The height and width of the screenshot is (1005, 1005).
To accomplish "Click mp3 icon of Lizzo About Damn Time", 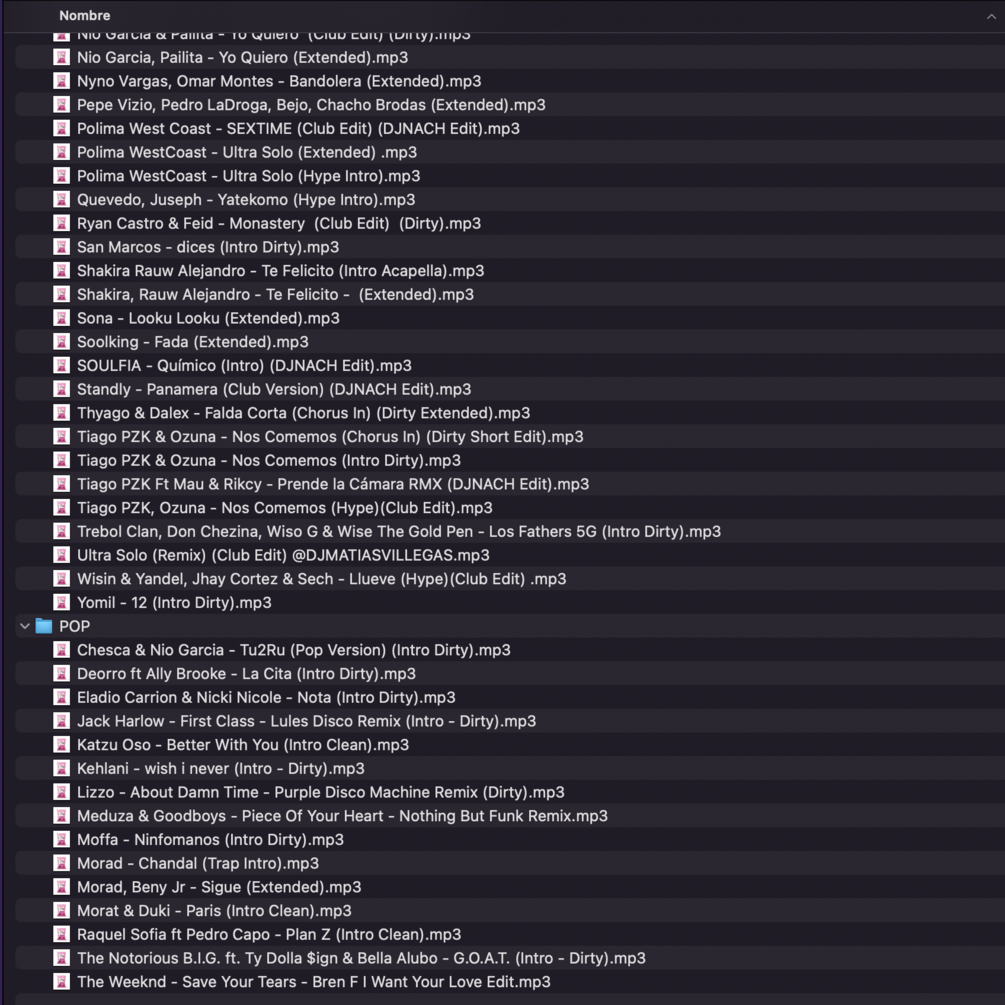I will (x=62, y=793).
